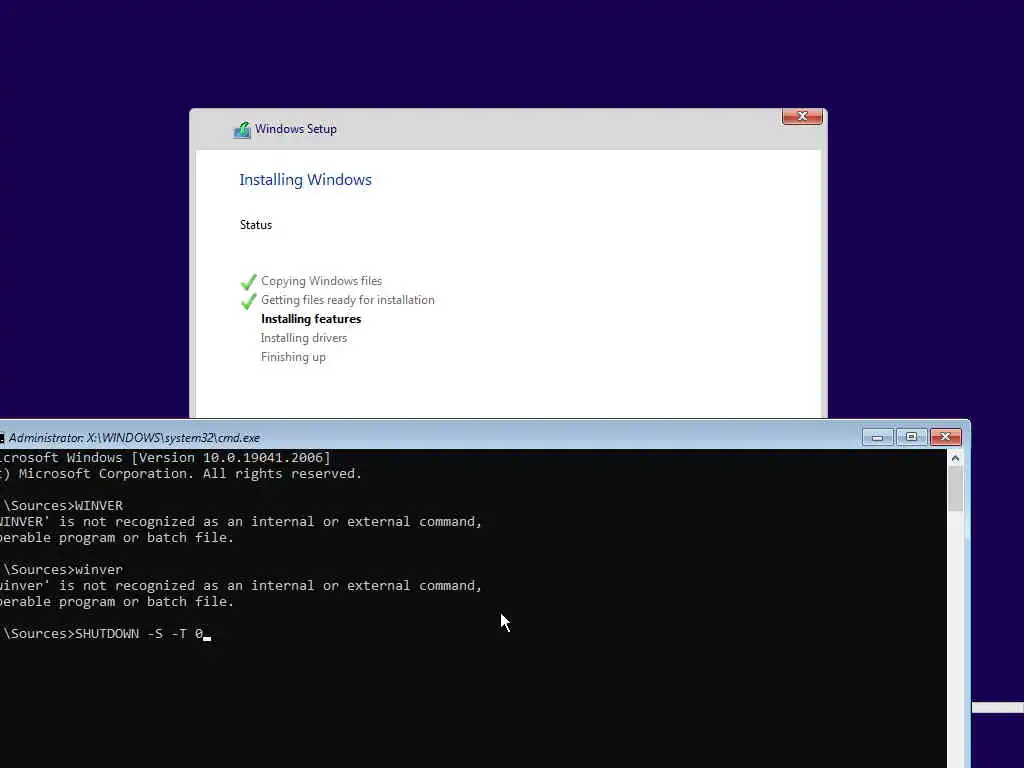This screenshot has height=768, width=1024.
Task: Select the 'Installing drivers' status line
Action: [x=304, y=338]
